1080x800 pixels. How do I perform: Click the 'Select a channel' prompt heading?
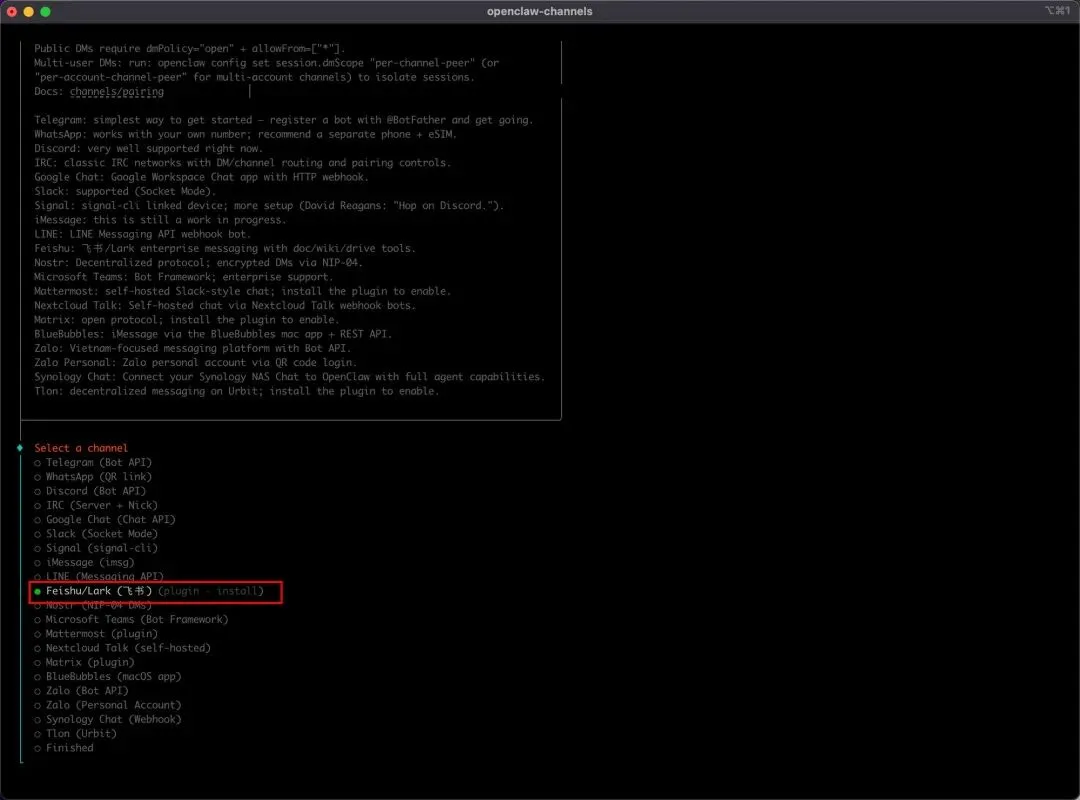[81, 448]
